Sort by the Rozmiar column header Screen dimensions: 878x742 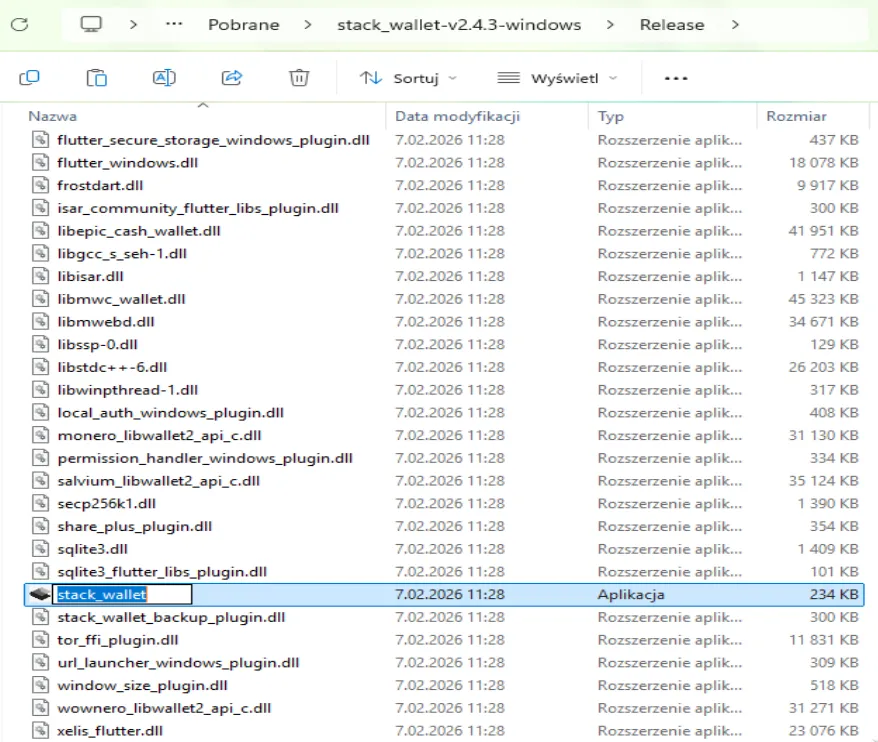[x=796, y=116]
